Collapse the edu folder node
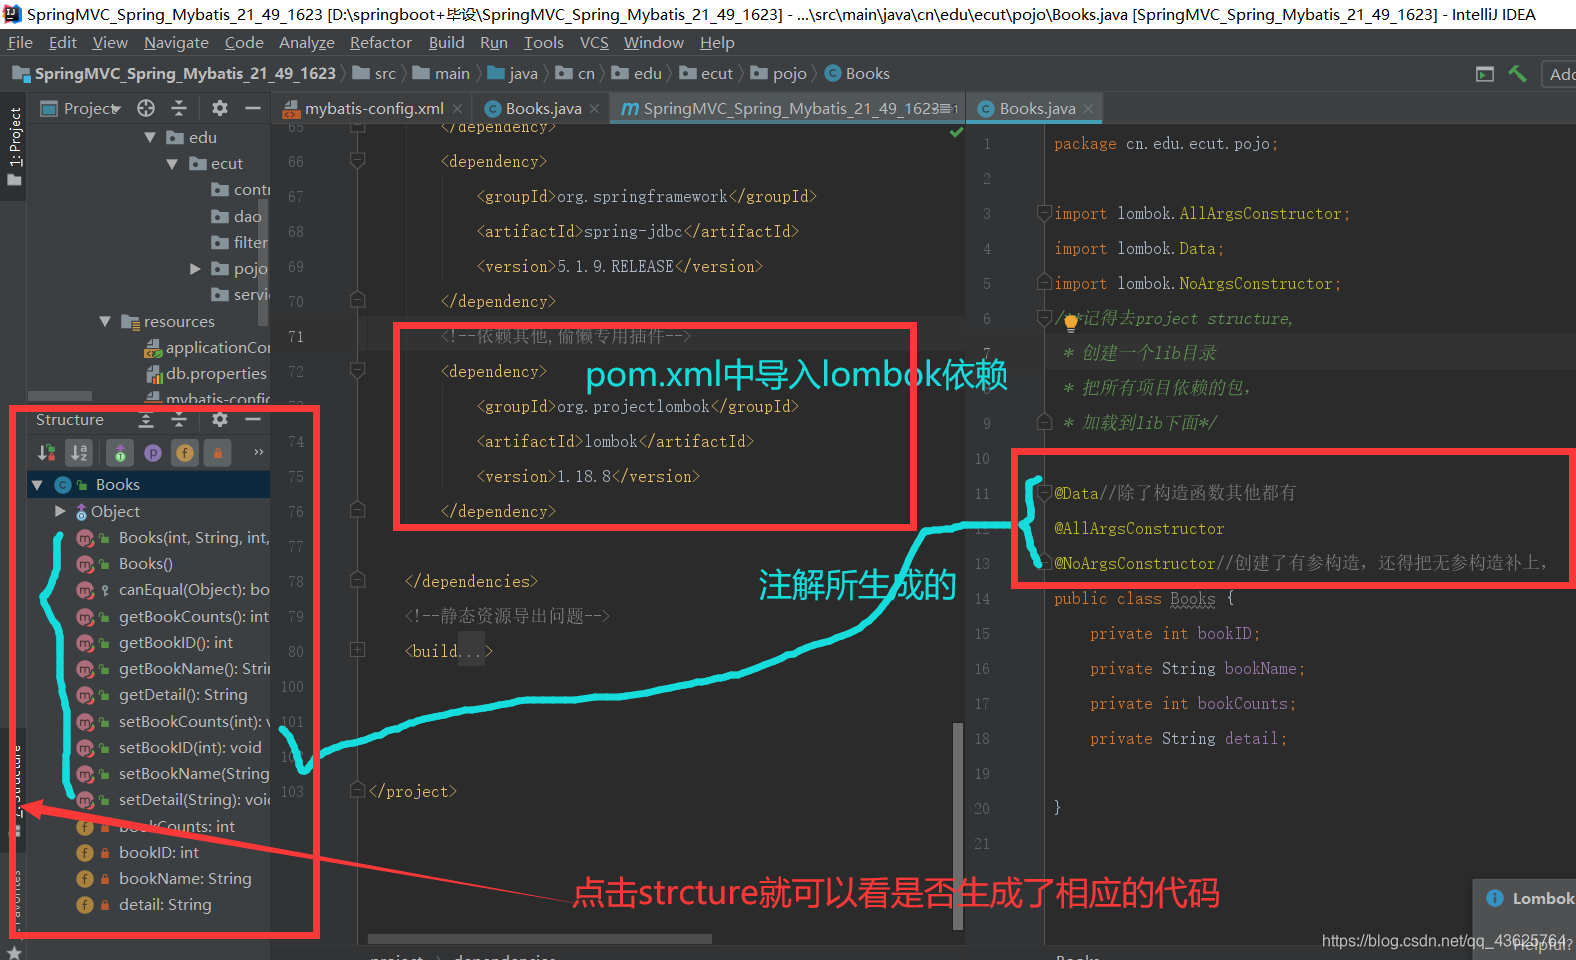Viewport: 1576px width, 960px height. 150,137
